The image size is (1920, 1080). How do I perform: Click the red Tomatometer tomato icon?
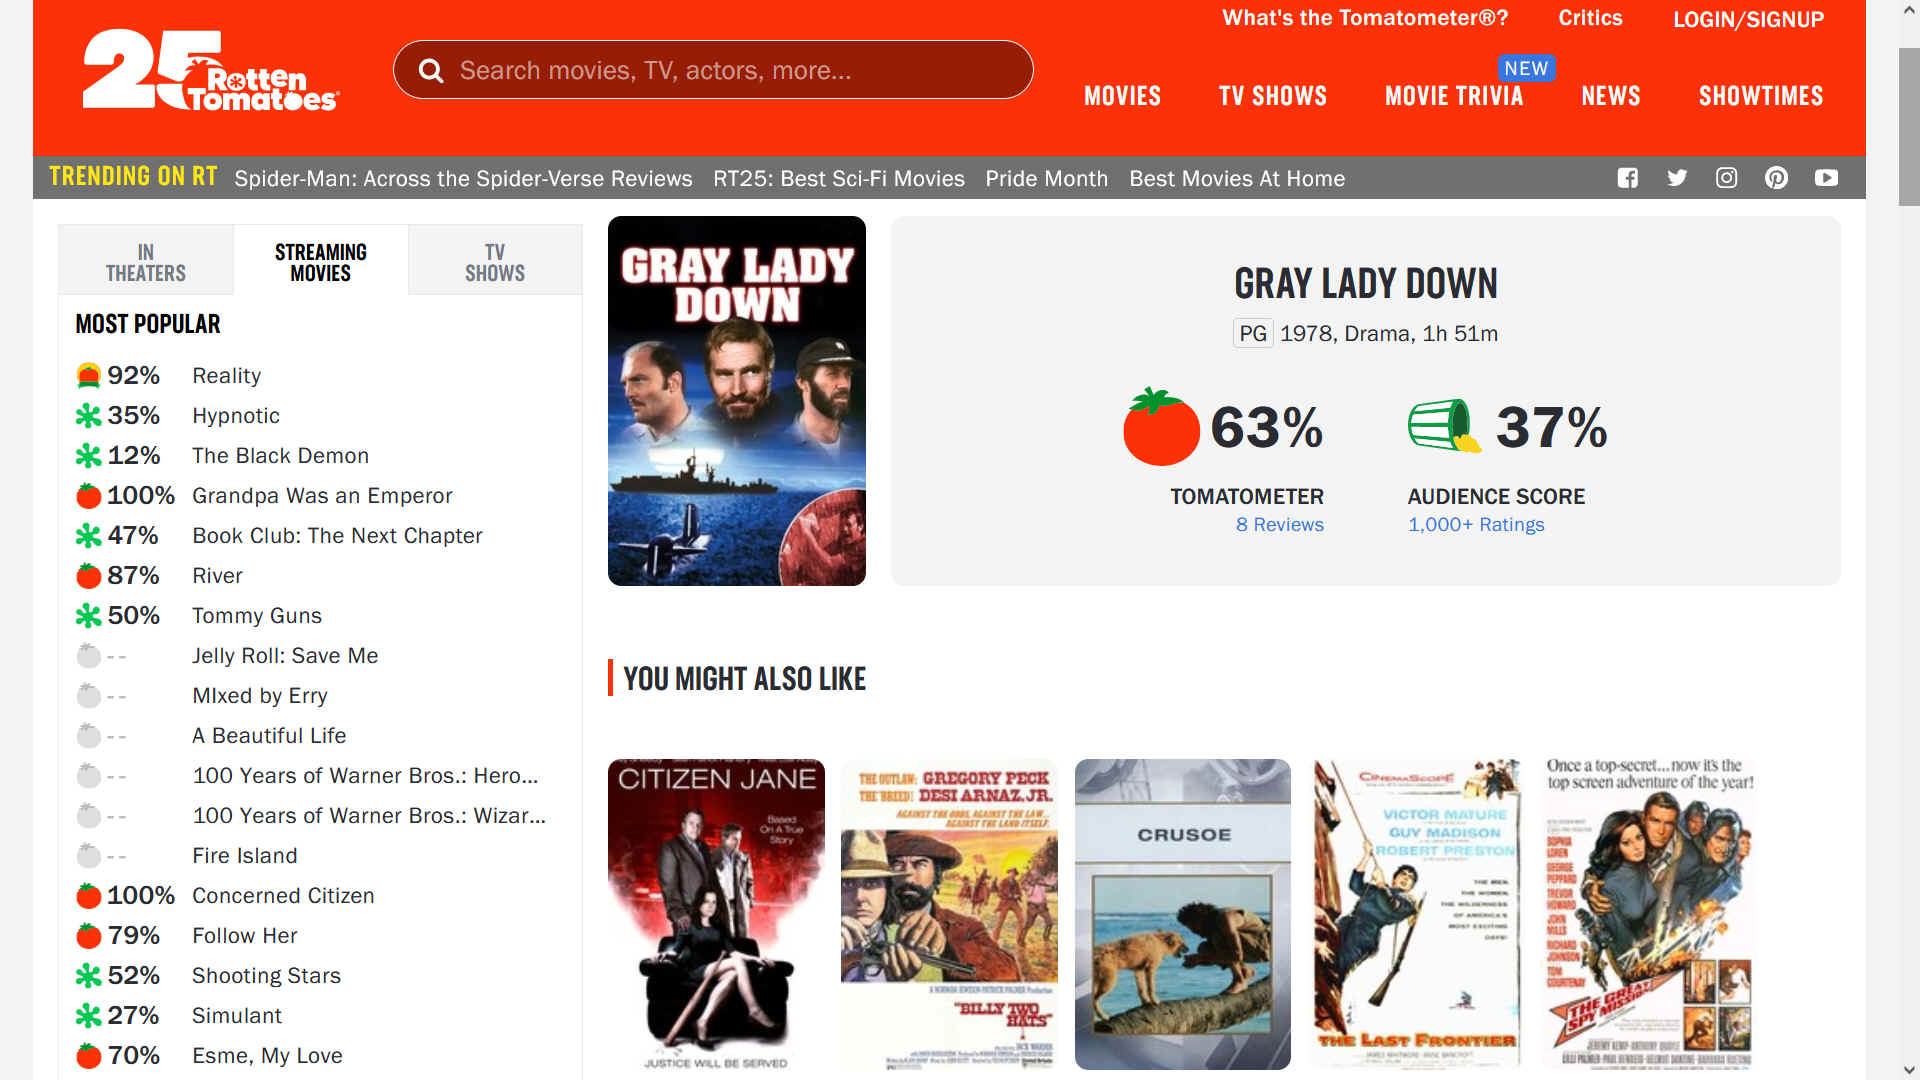tap(1161, 426)
